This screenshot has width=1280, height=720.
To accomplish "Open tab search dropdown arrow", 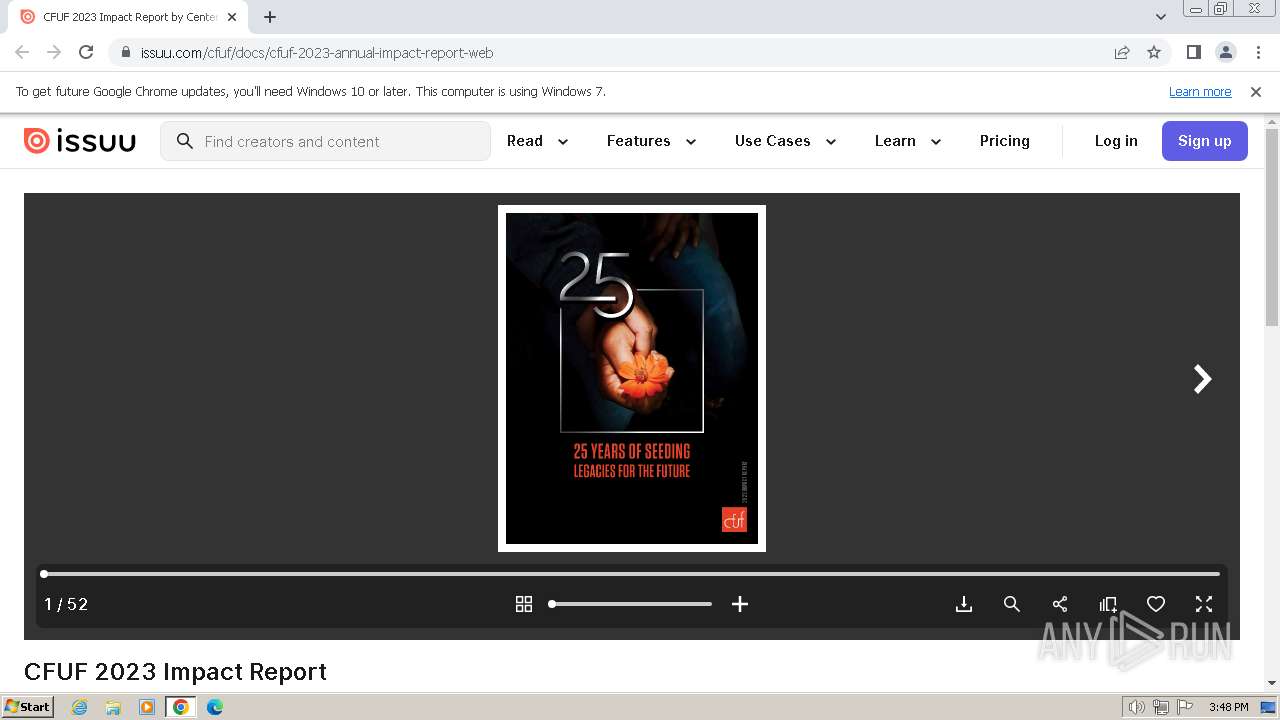I will (1161, 17).
